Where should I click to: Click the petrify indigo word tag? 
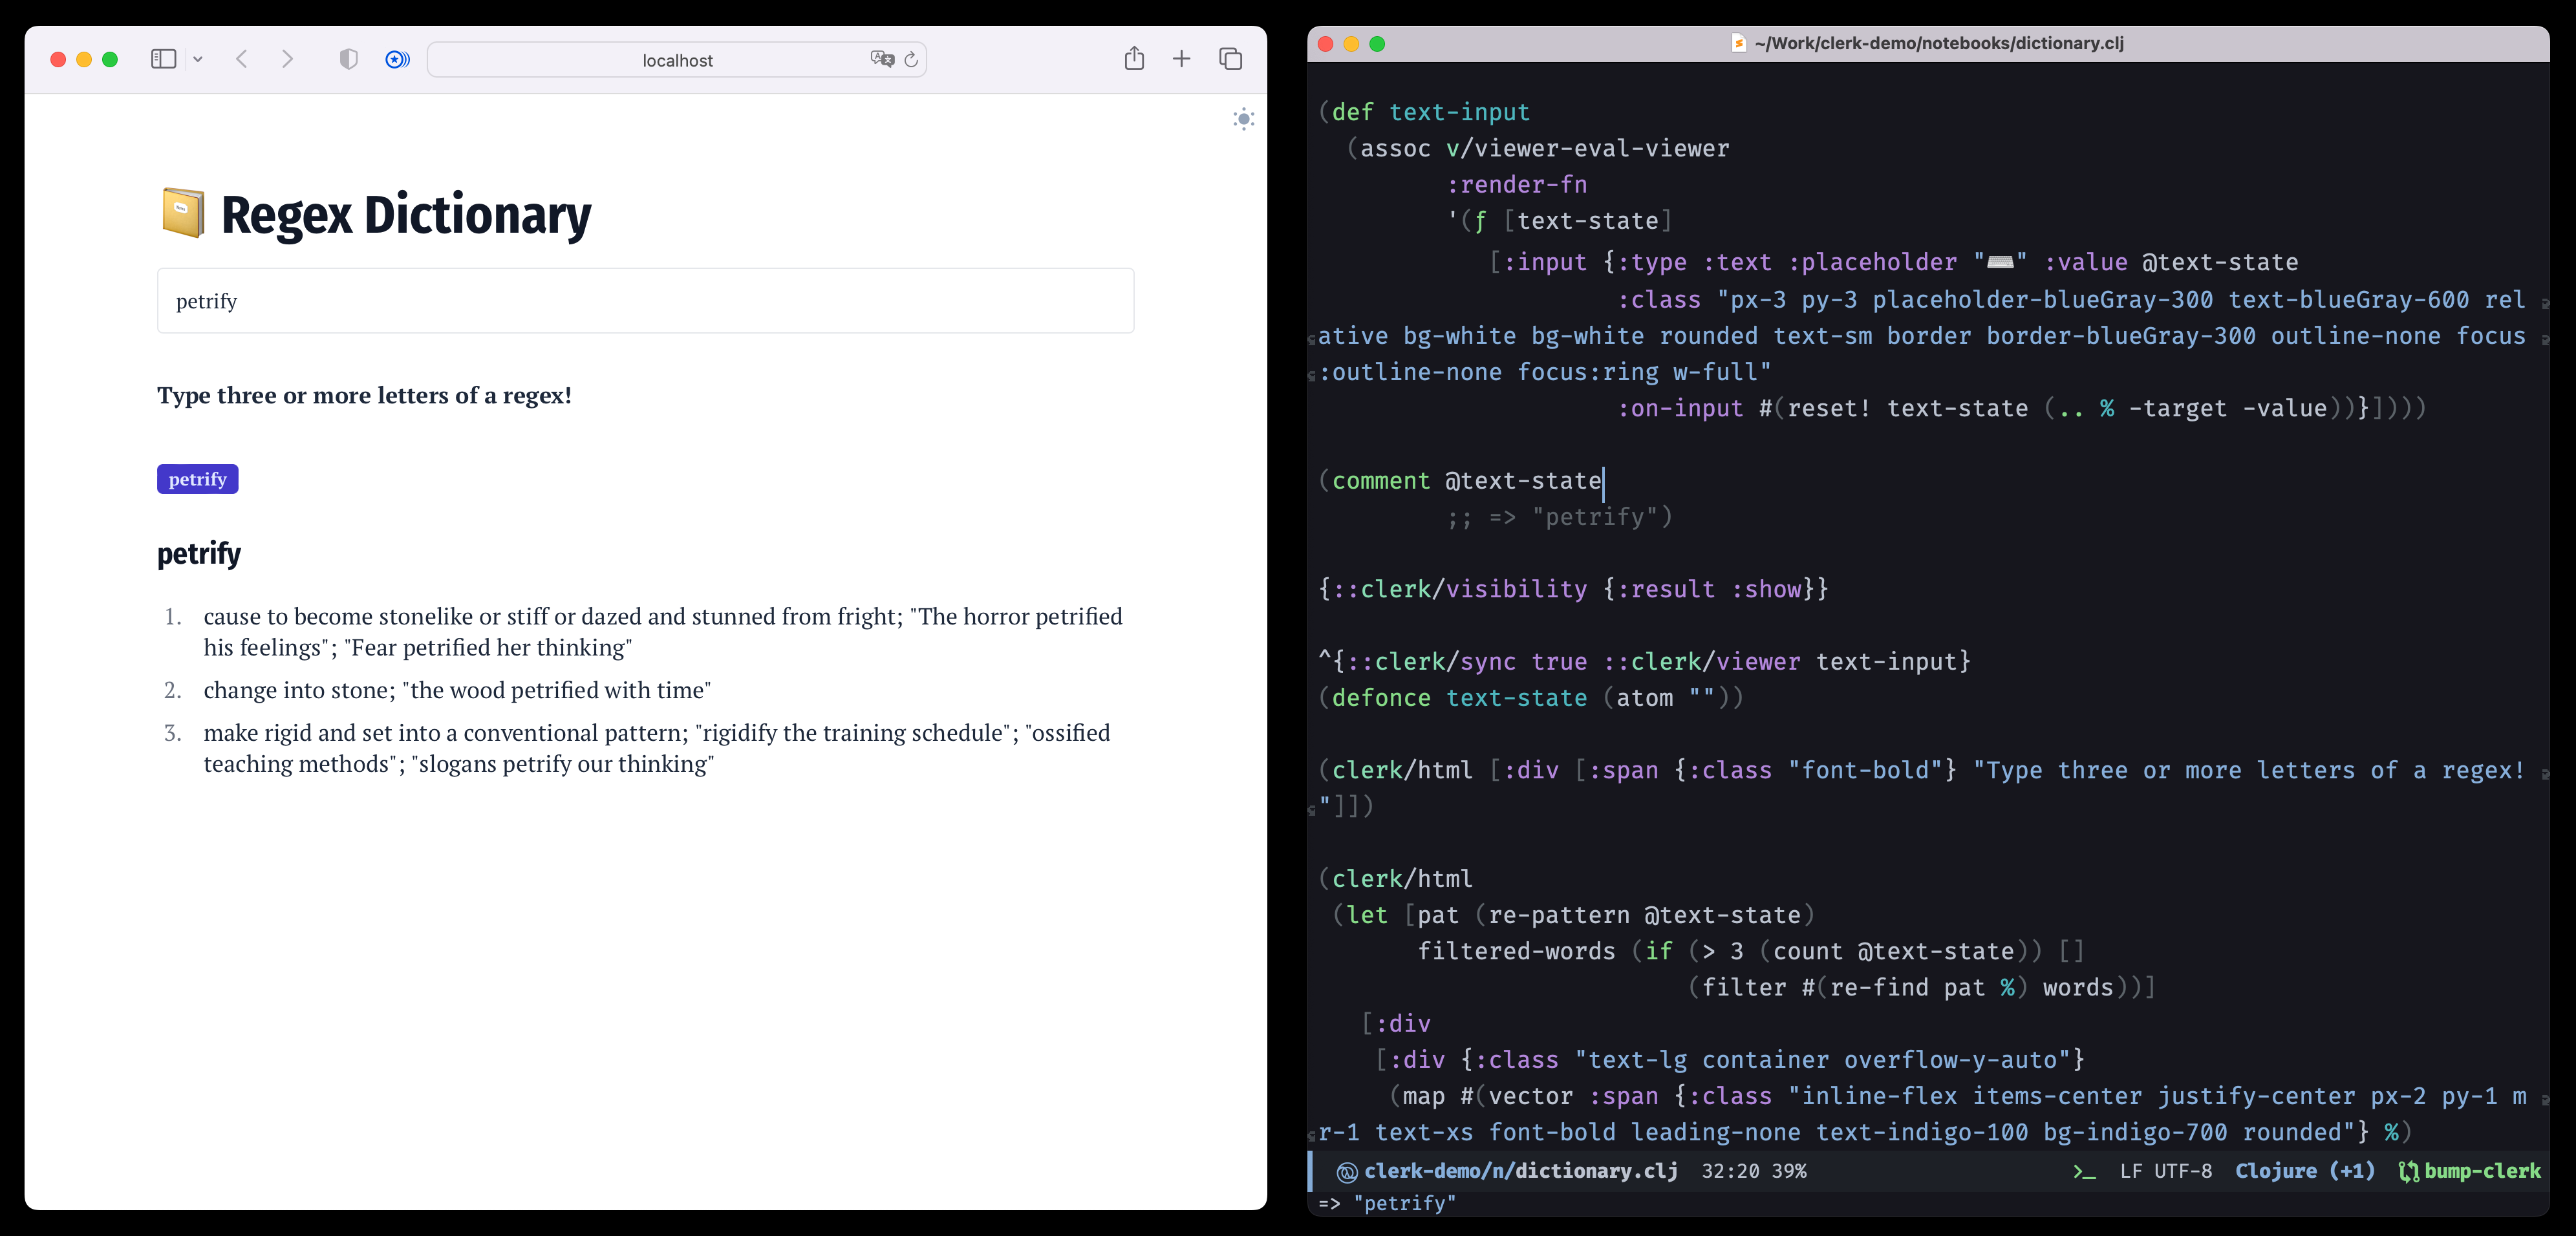[197, 479]
